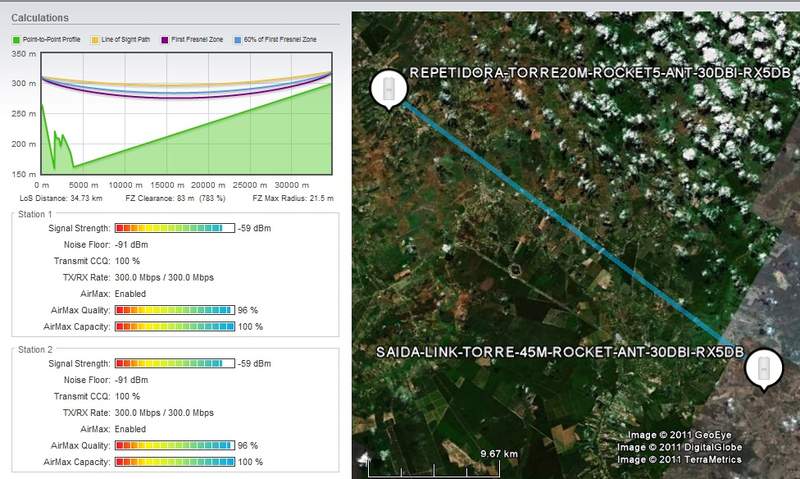Click Station 2 signal value -59 dBm

point(255,363)
